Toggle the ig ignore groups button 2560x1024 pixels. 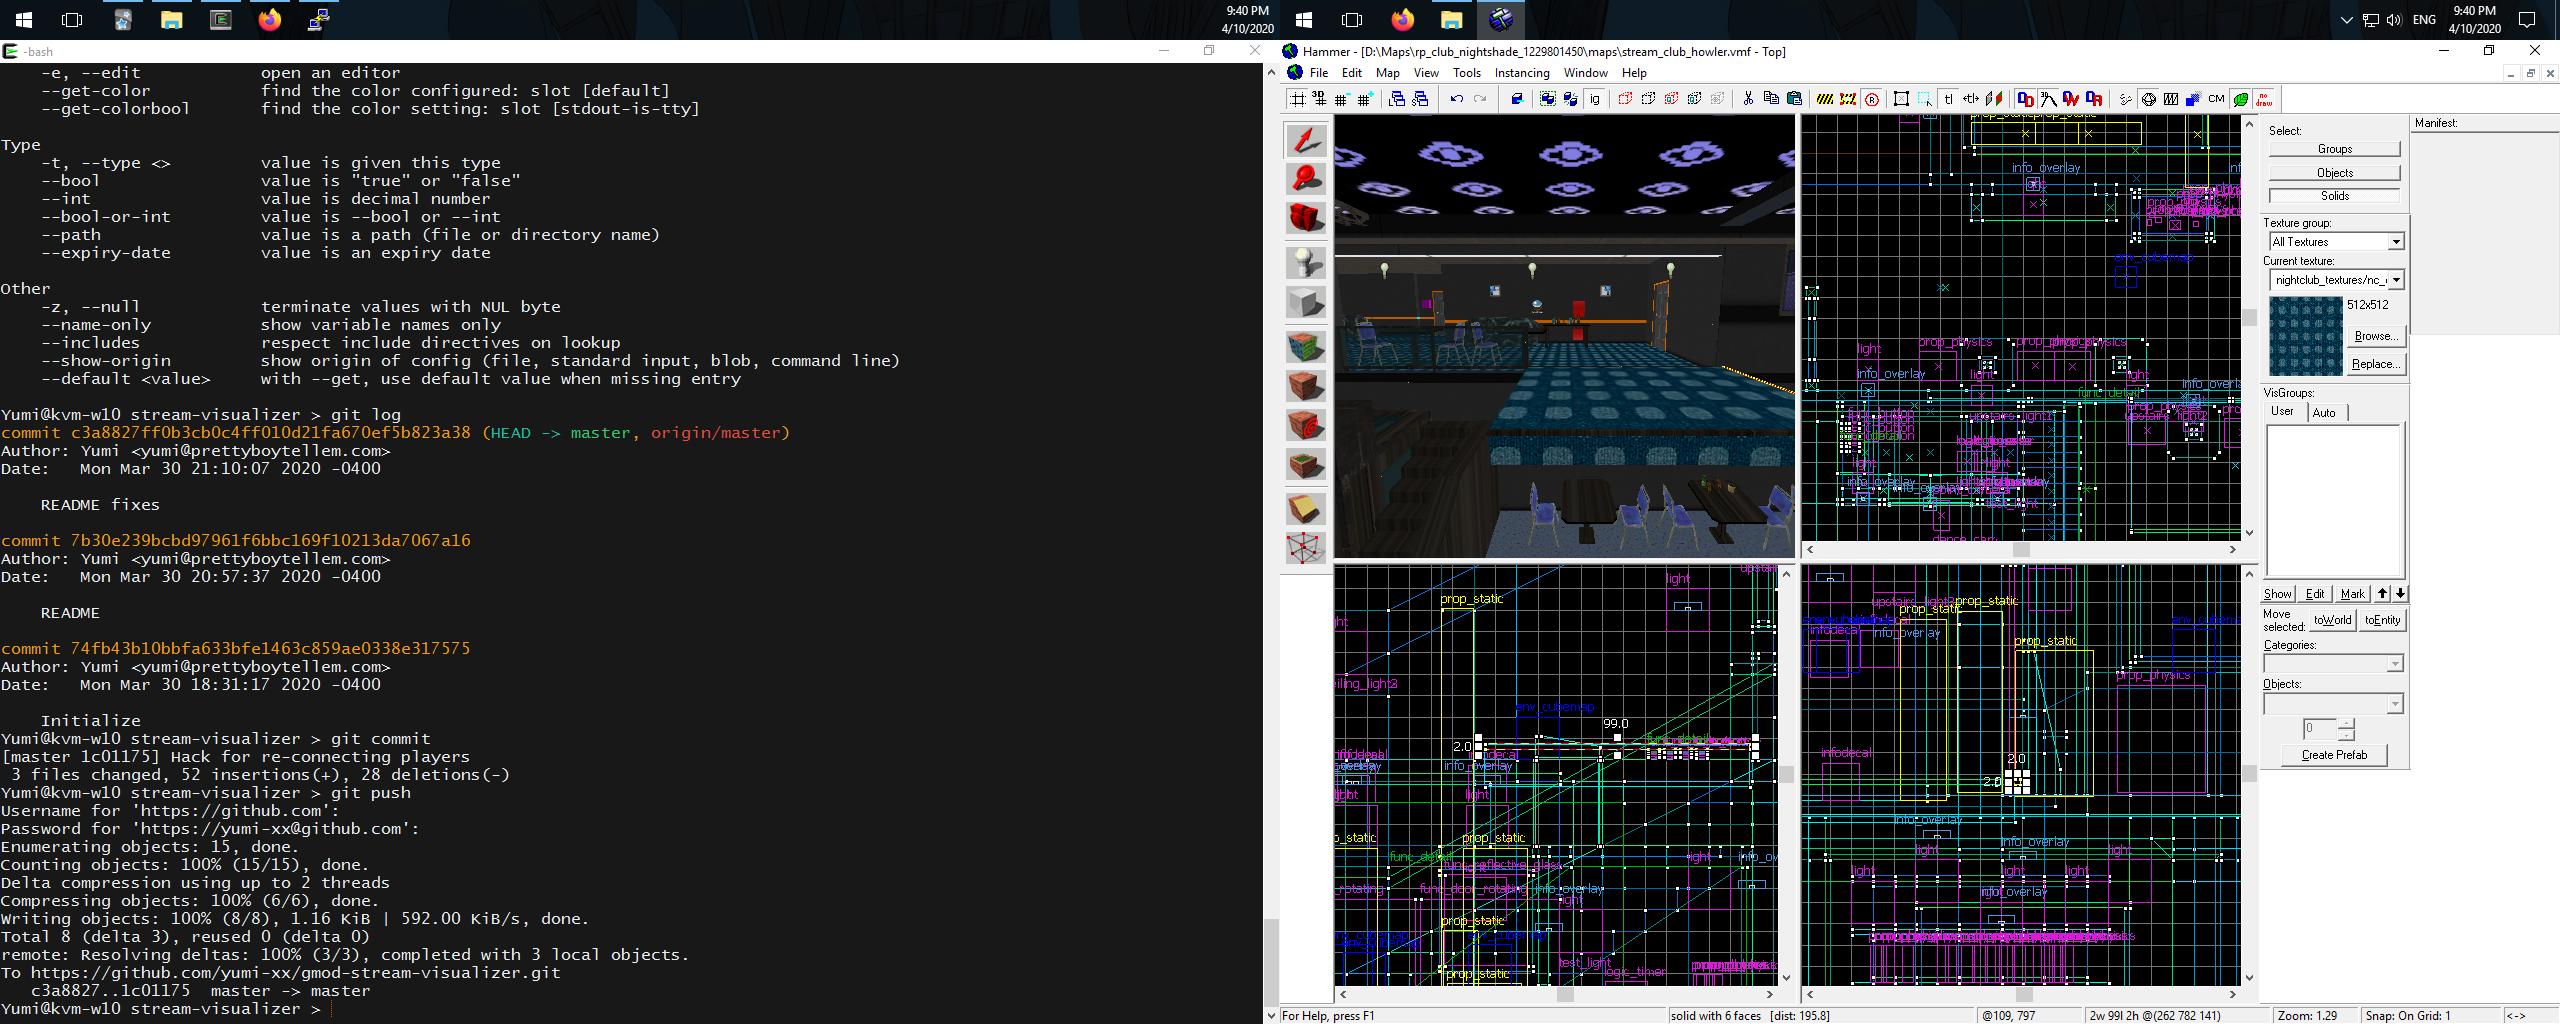(x=1595, y=99)
